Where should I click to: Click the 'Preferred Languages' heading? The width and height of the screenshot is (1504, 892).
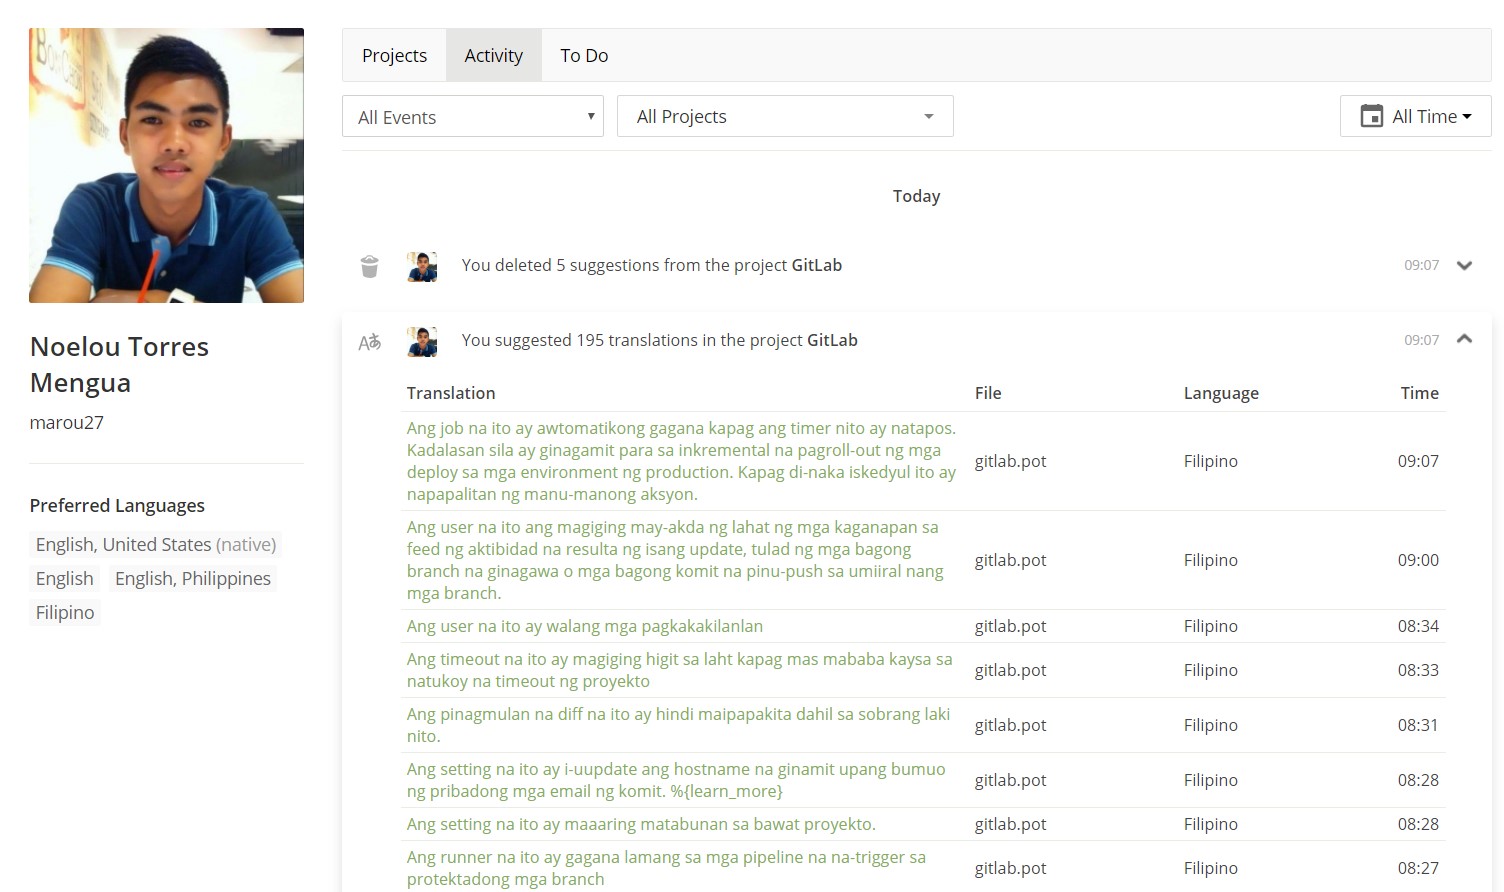coord(117,505)
